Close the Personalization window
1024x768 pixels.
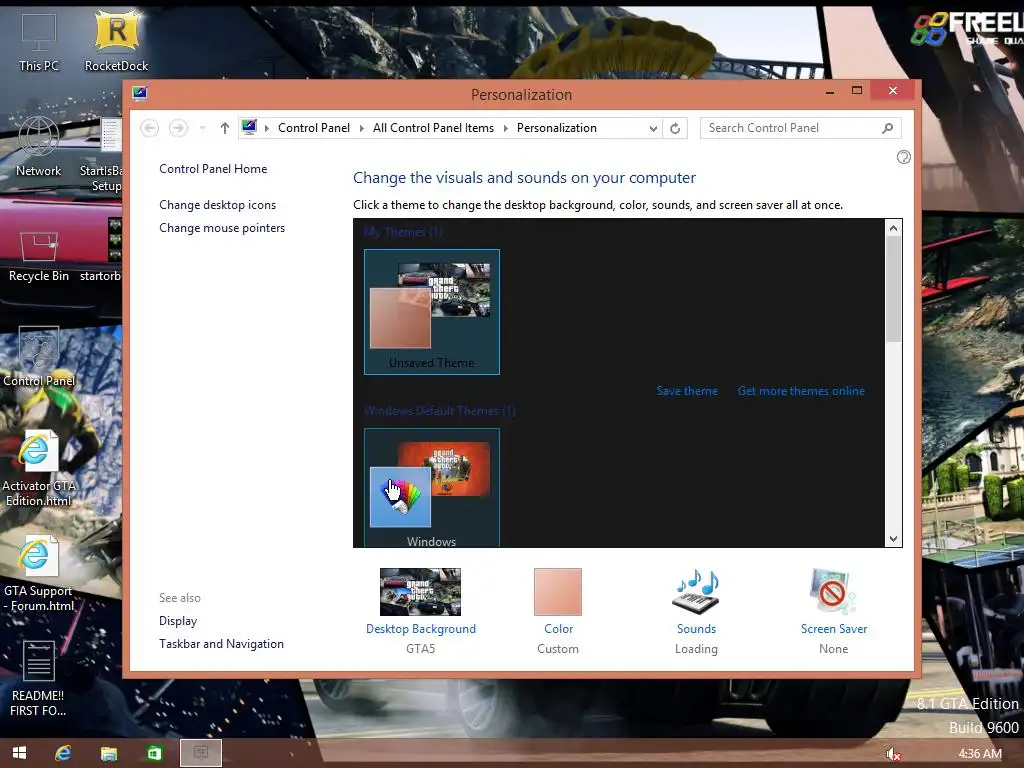click(x=893, y=91)
